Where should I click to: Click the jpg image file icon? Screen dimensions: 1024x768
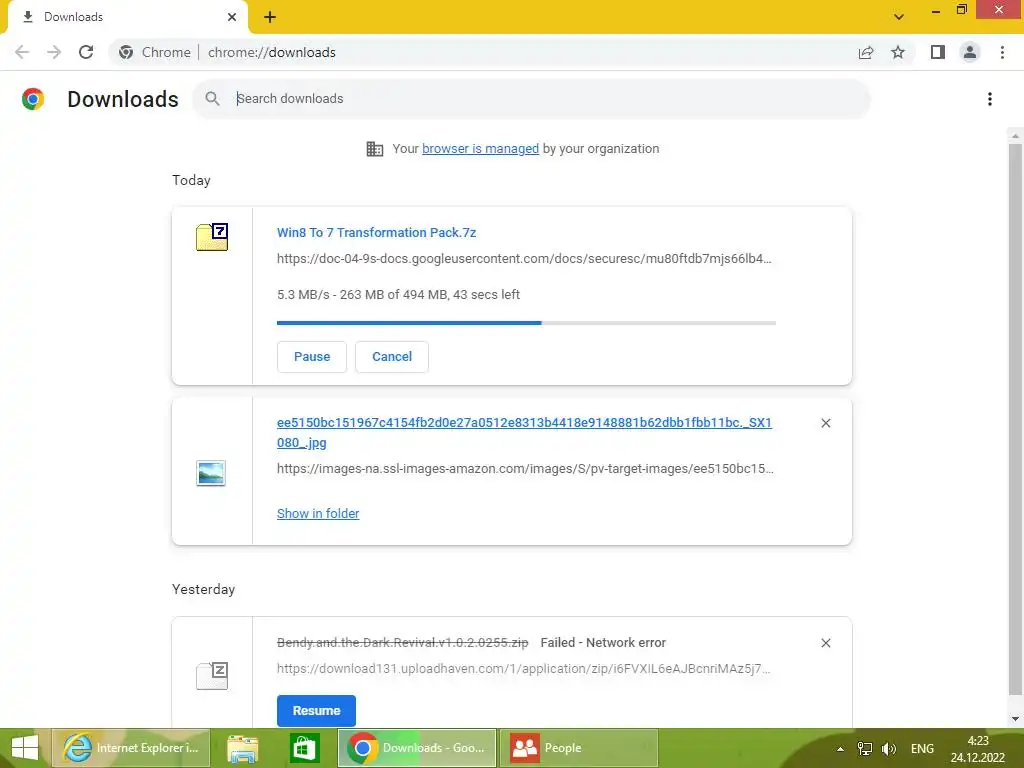tap(211, 473)
